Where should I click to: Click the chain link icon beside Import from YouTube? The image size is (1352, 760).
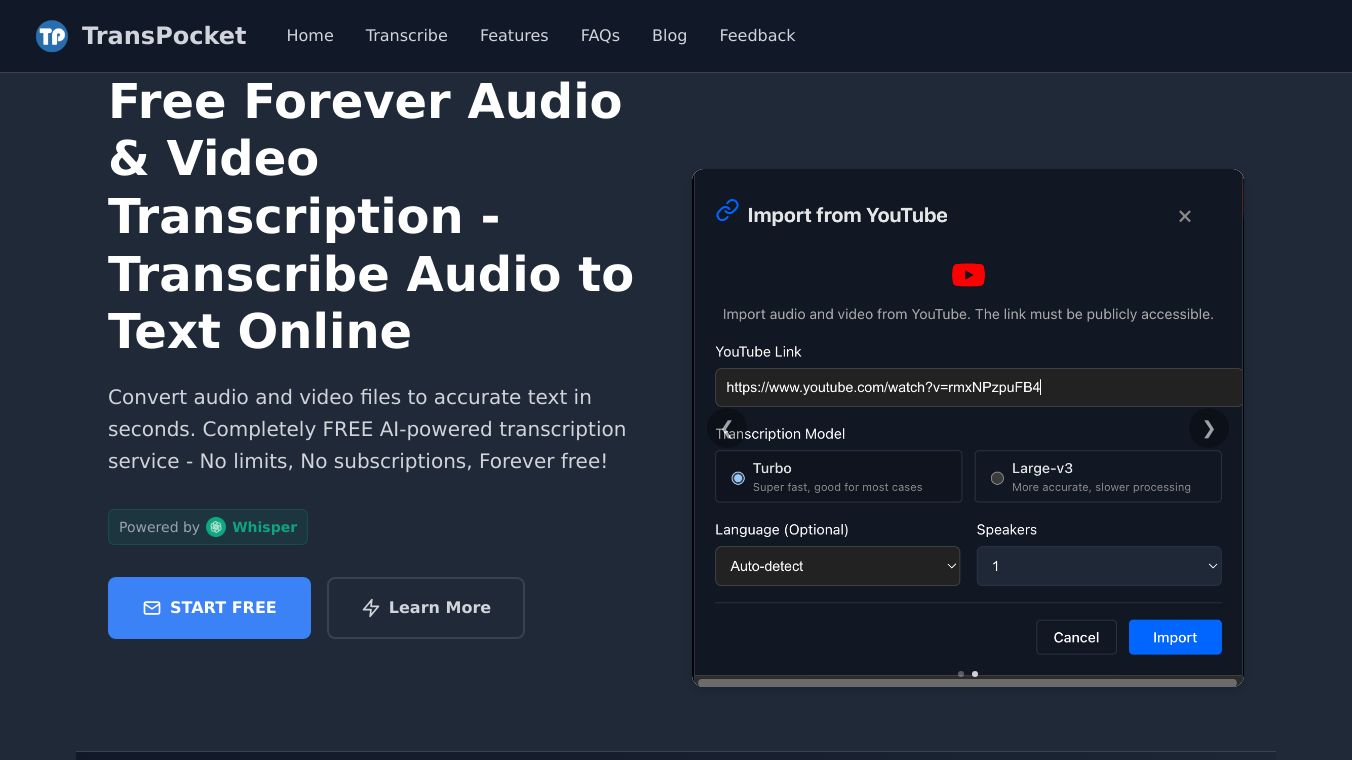[727, 211]
